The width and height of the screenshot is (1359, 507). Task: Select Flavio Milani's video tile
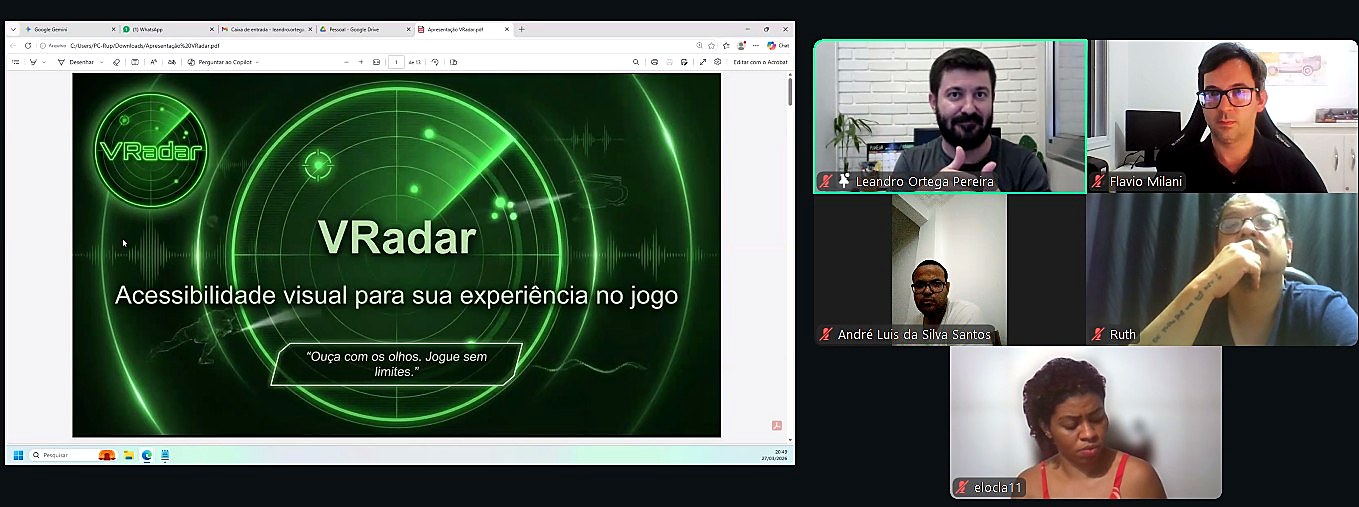tap(1222, 116)
